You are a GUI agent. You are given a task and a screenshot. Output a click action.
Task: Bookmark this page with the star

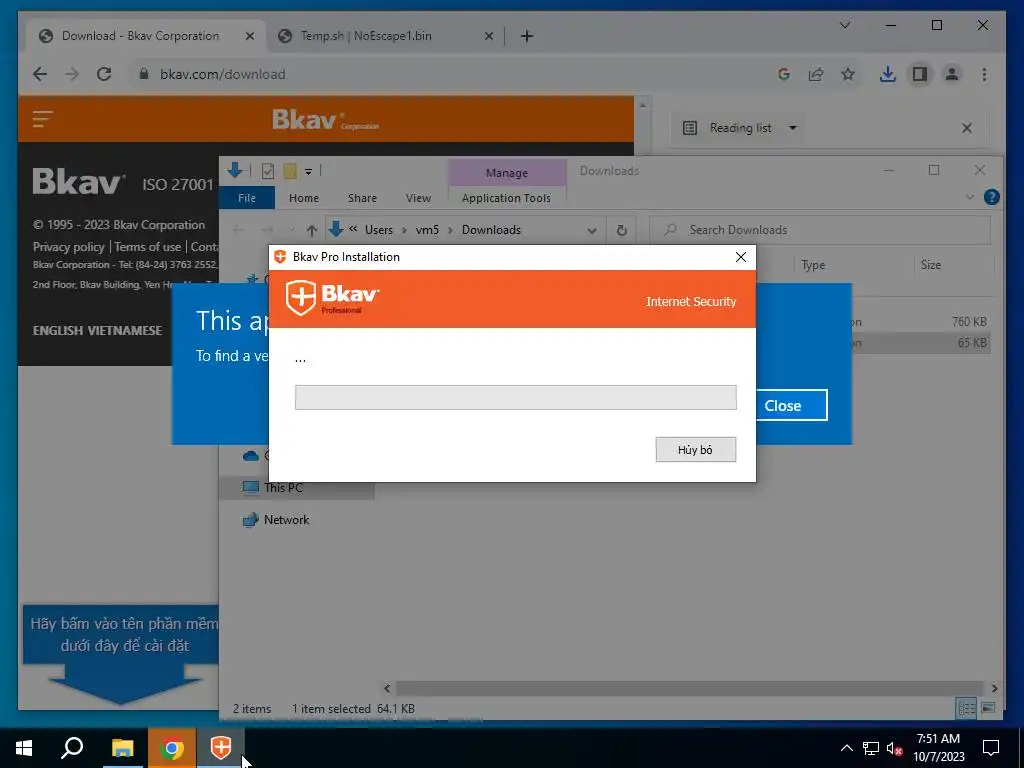point(848,74)
